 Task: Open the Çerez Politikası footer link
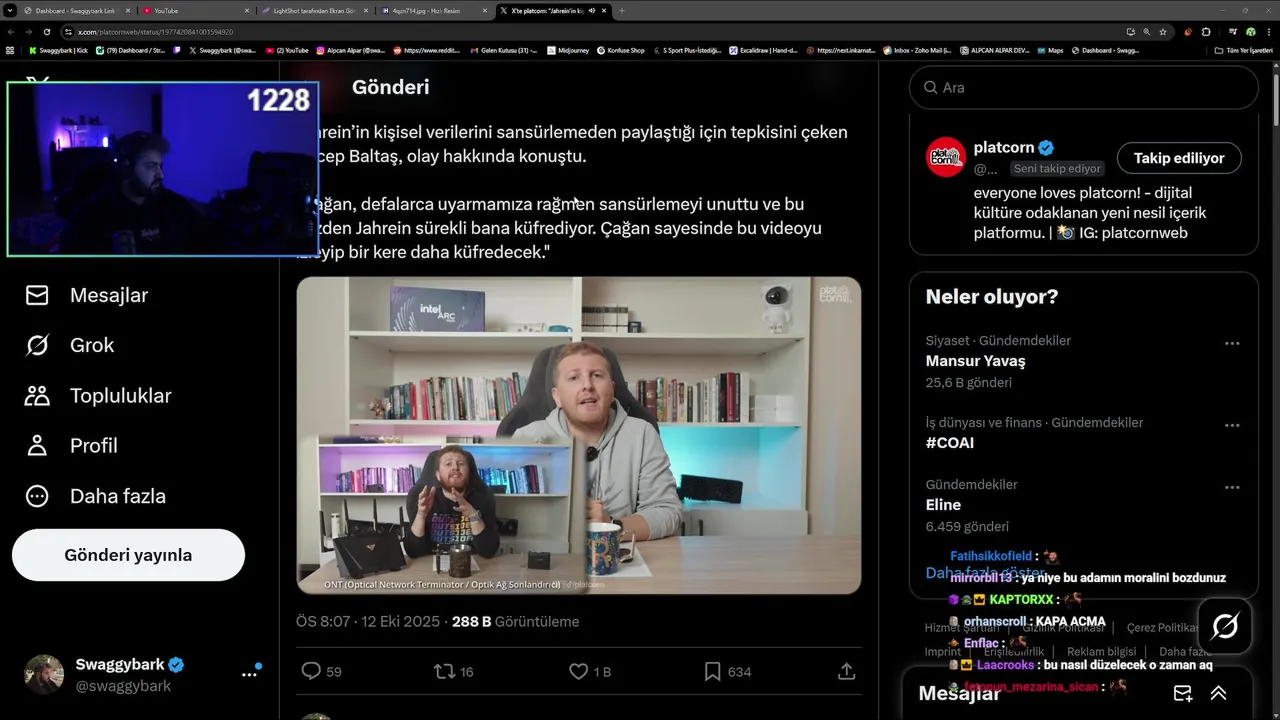coord(1164,628)
